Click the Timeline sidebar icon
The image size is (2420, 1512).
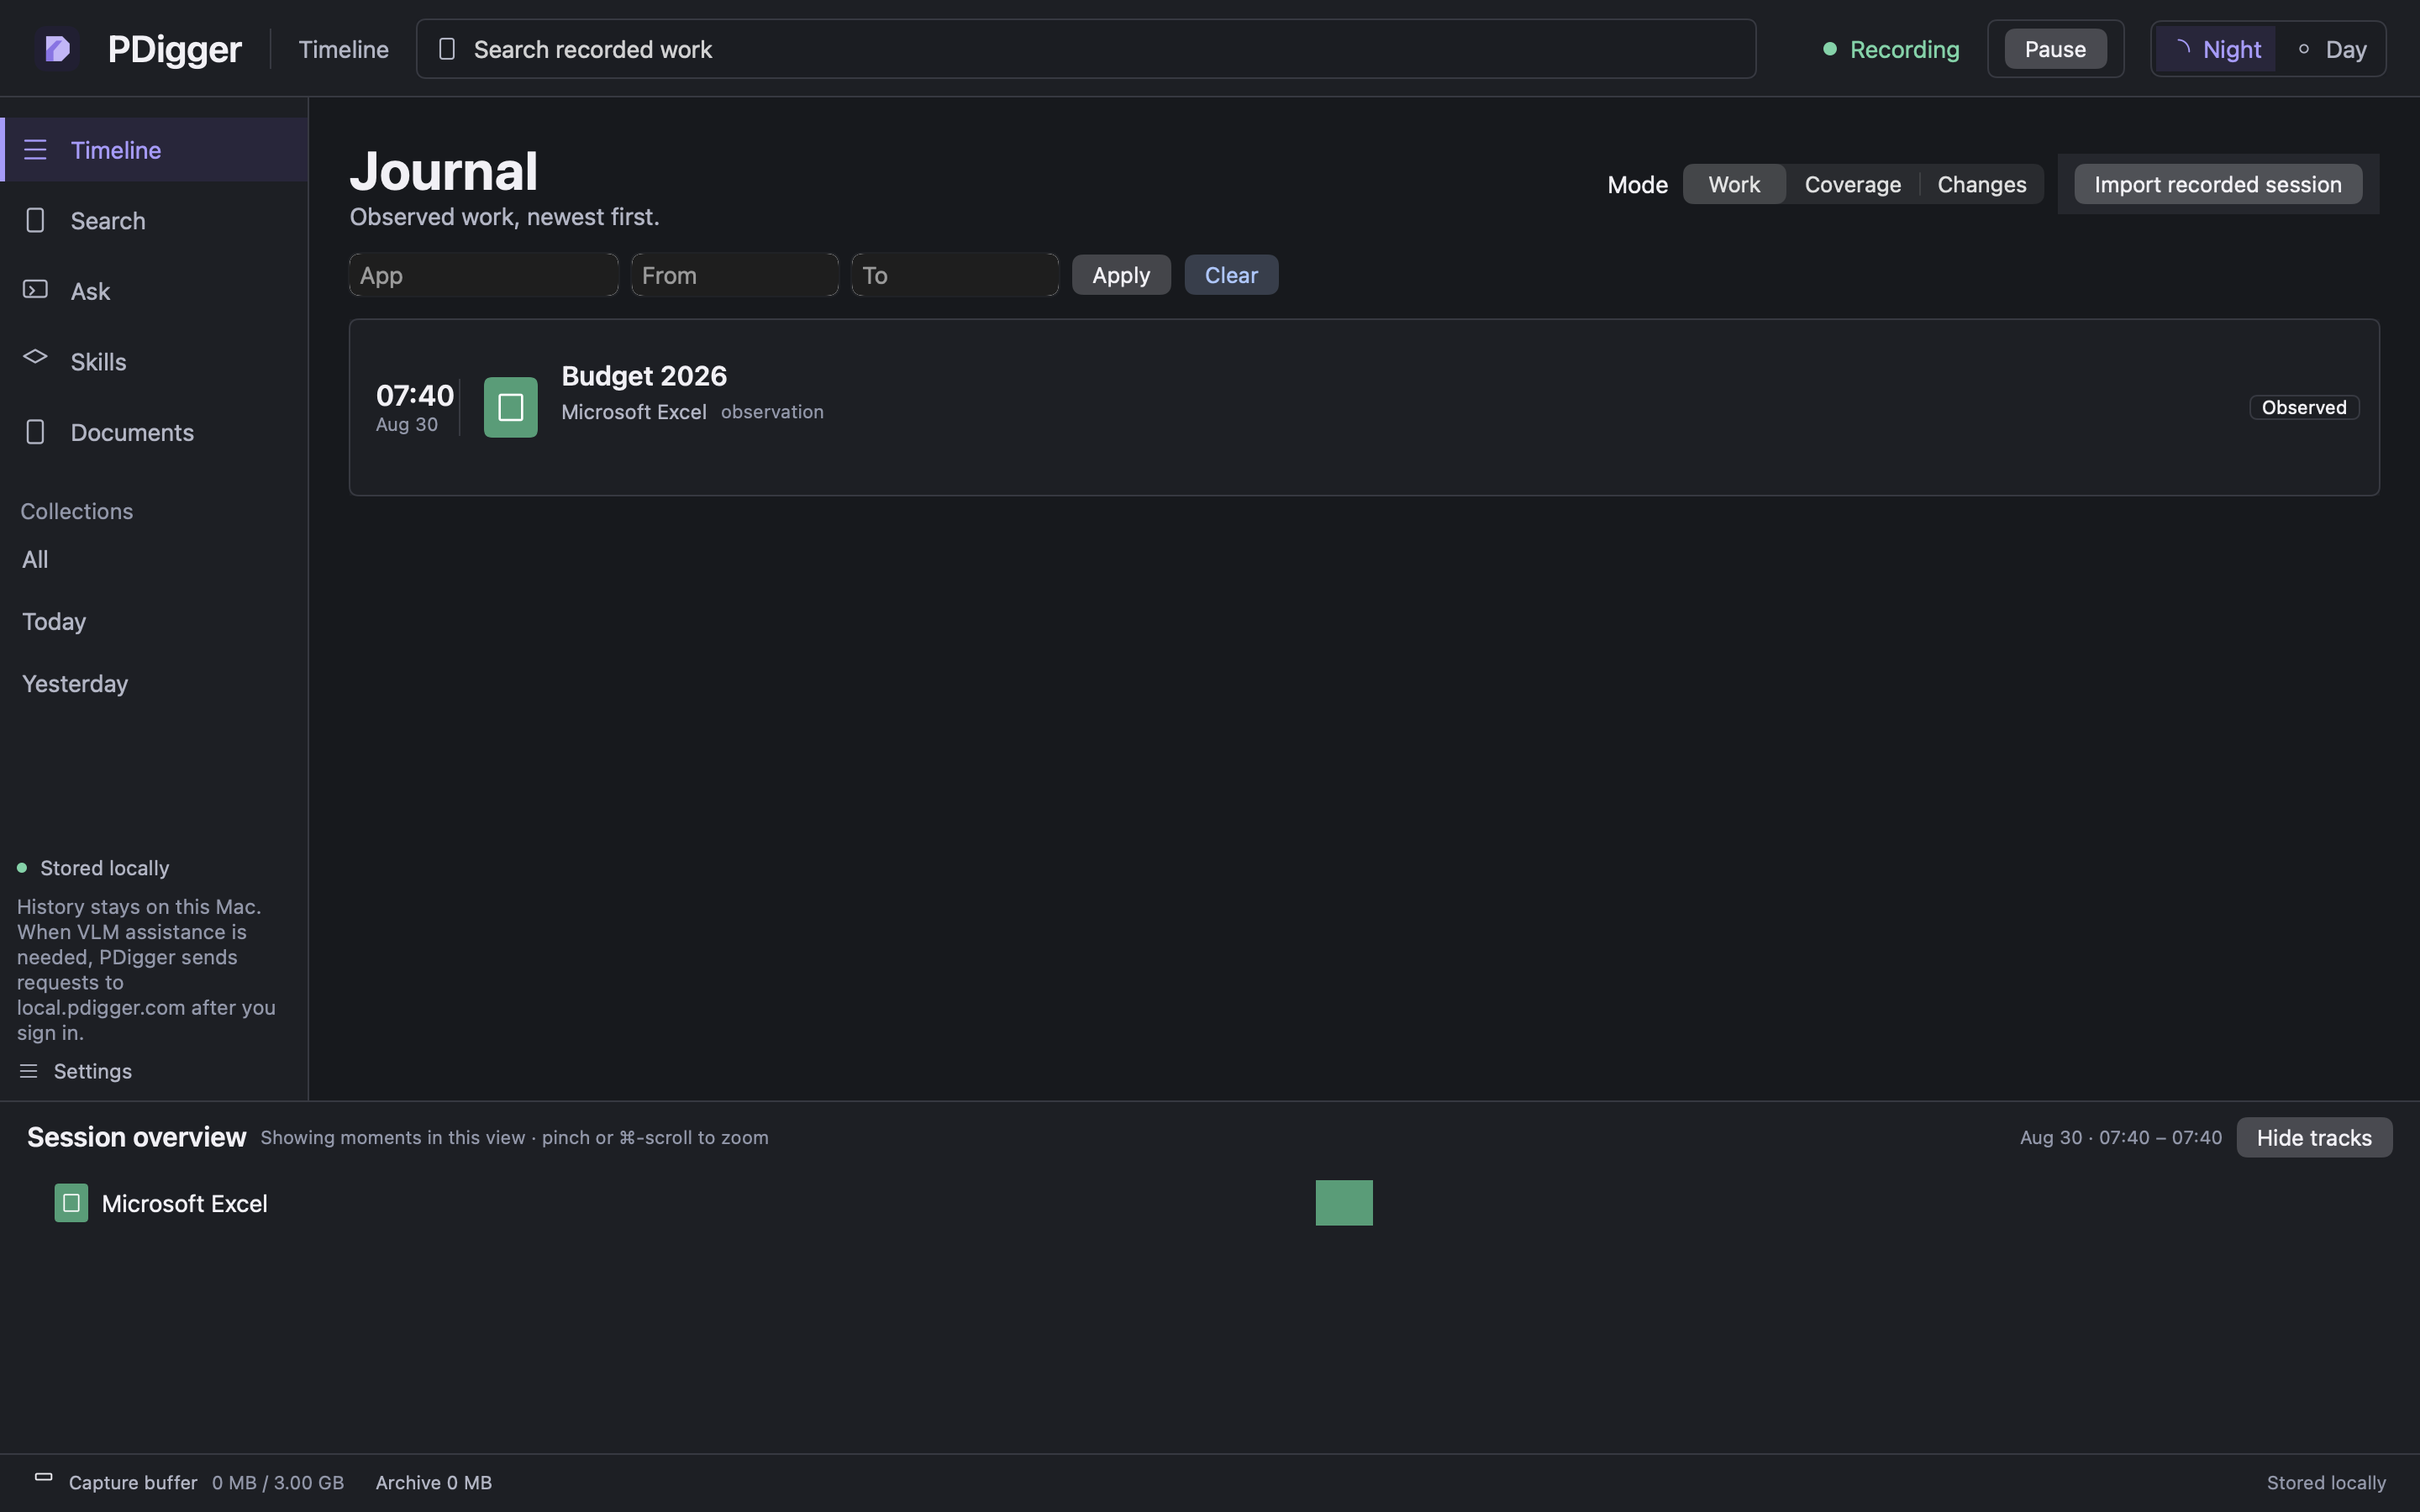coord(35,150)
